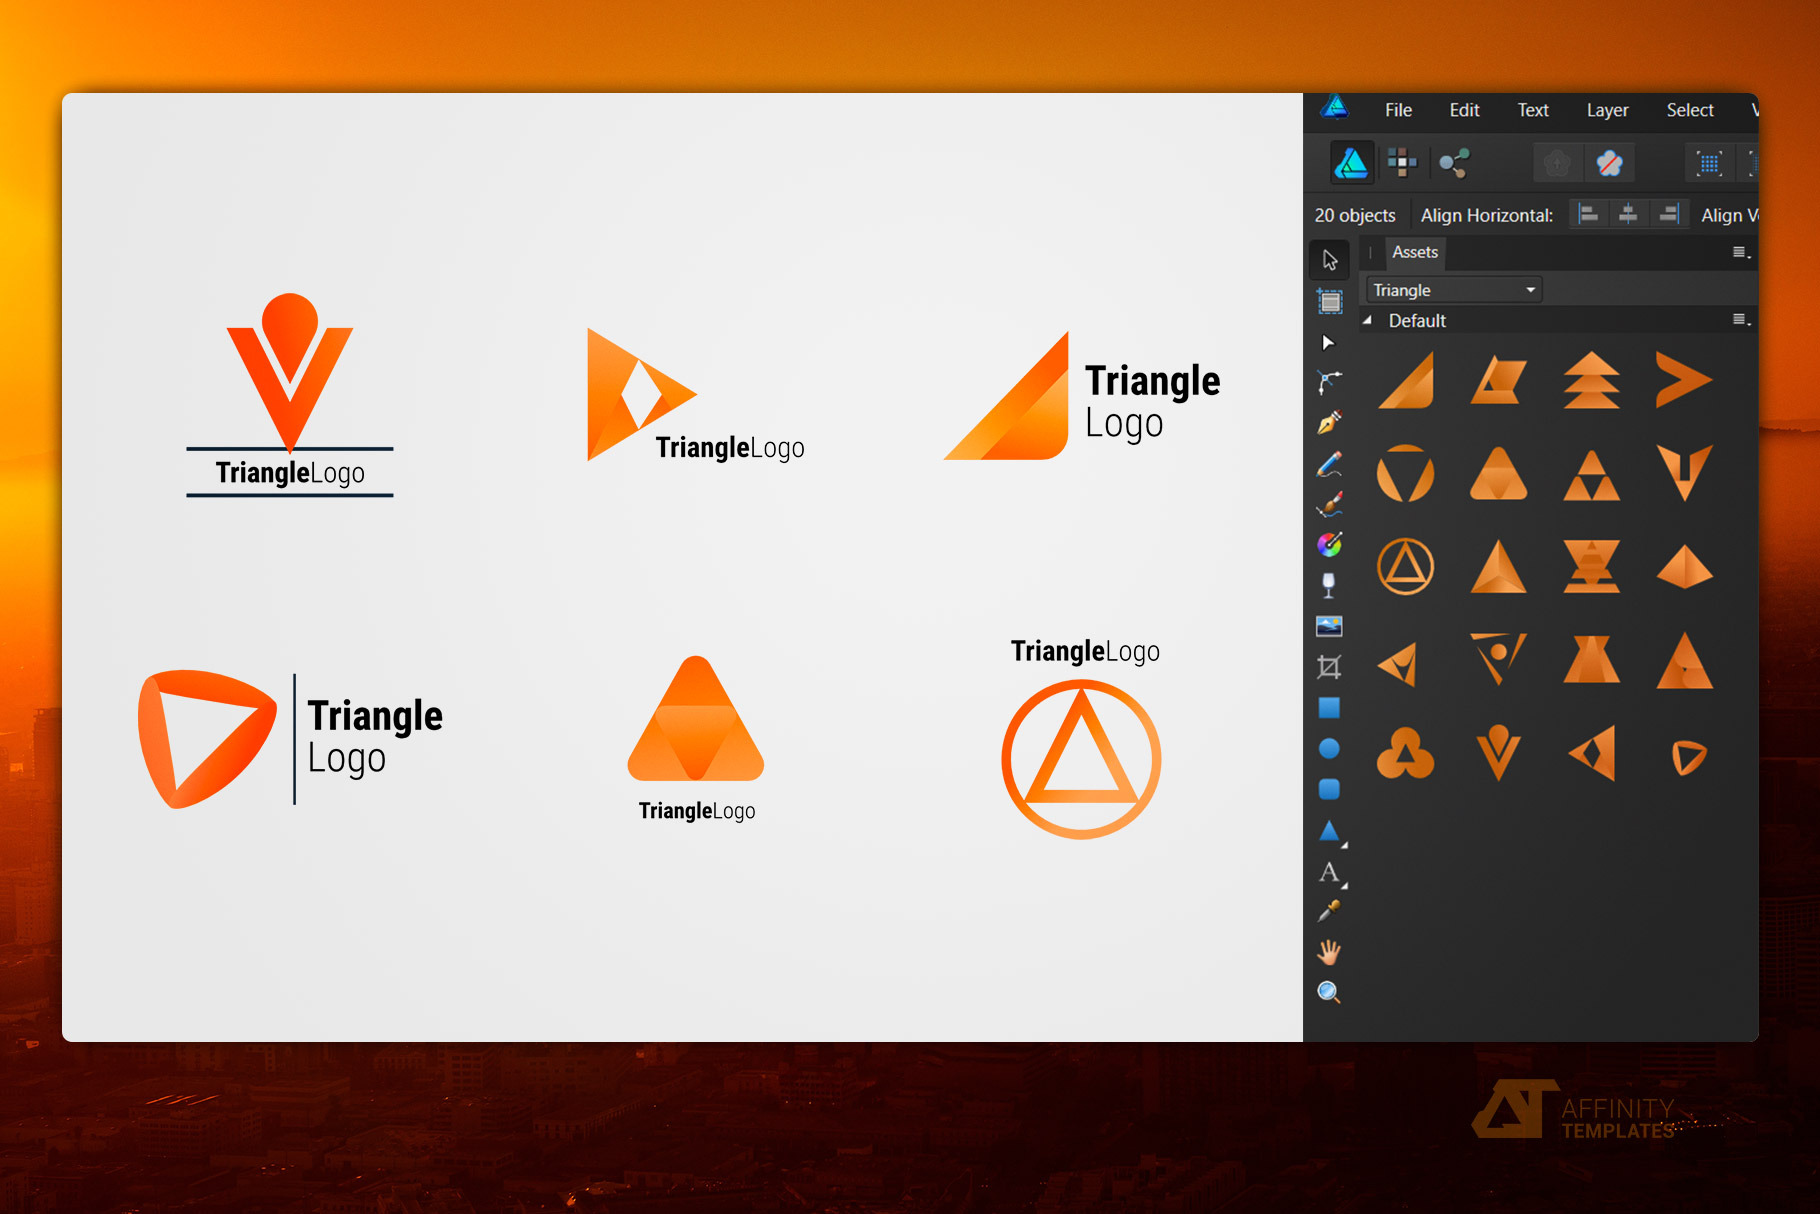Pick the Corner tool
This screenshot has width=1820, height=1214.
tap(1329, 382)
